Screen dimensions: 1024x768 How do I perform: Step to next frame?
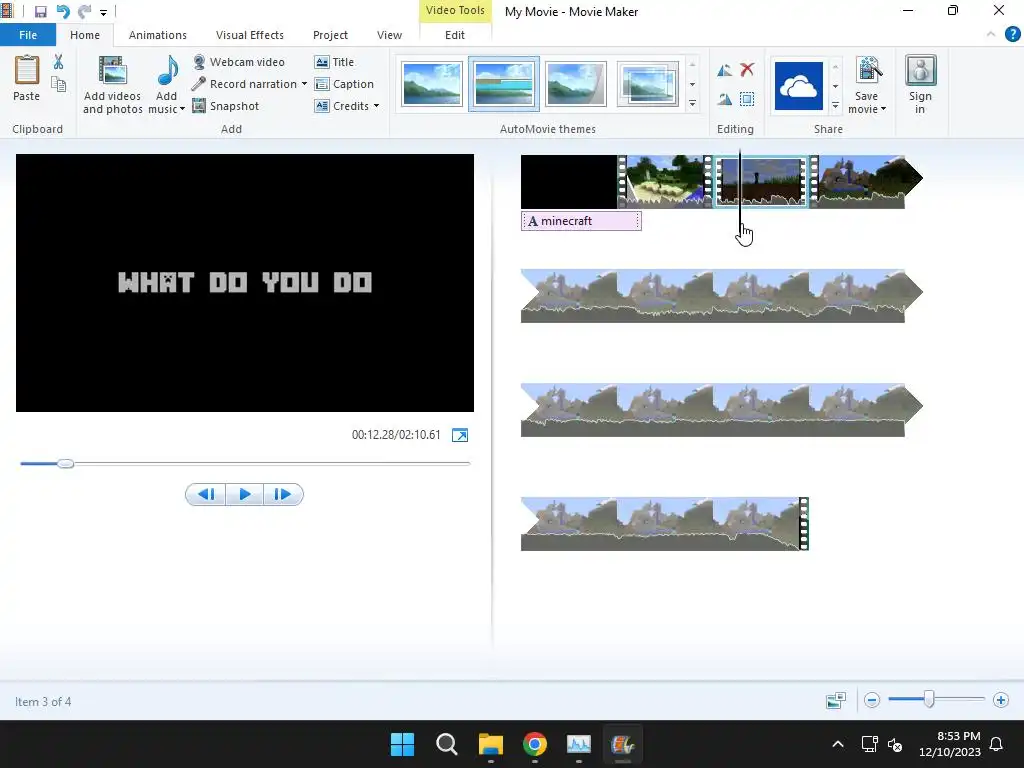pos(283,494)
